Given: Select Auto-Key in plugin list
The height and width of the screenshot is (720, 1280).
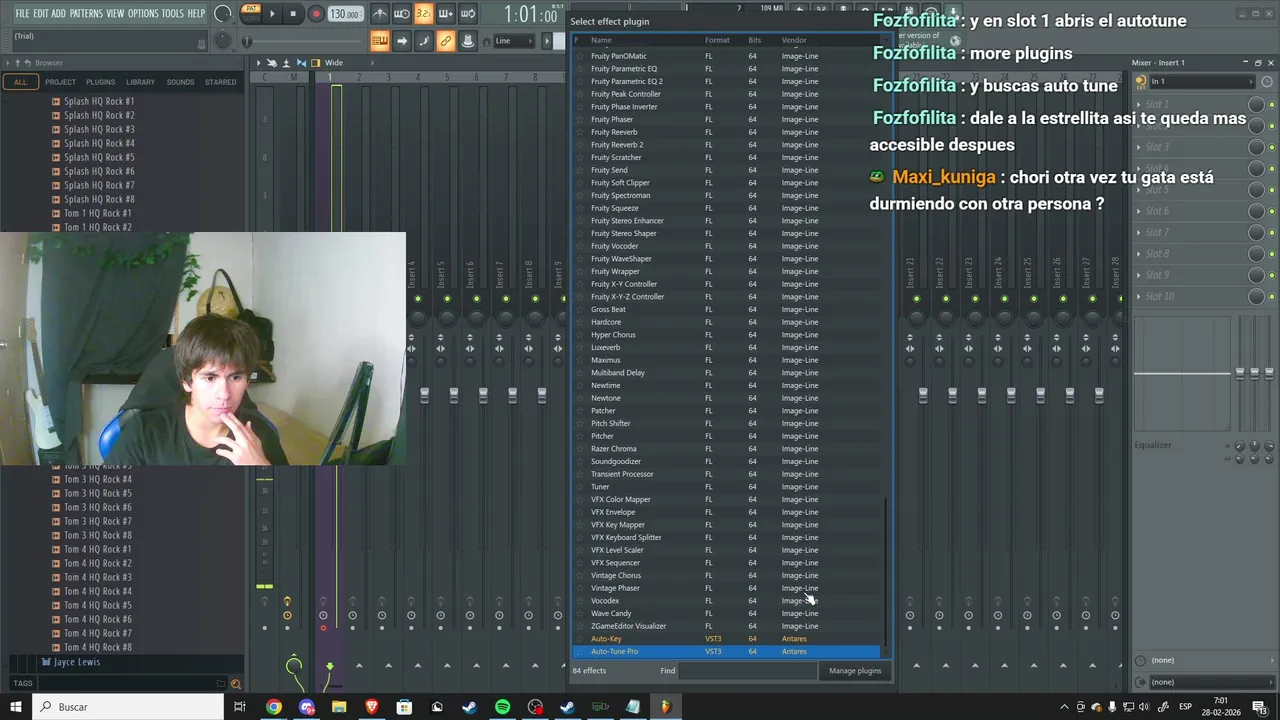Looking at the screenshot, I should click(x=725, y=639).
